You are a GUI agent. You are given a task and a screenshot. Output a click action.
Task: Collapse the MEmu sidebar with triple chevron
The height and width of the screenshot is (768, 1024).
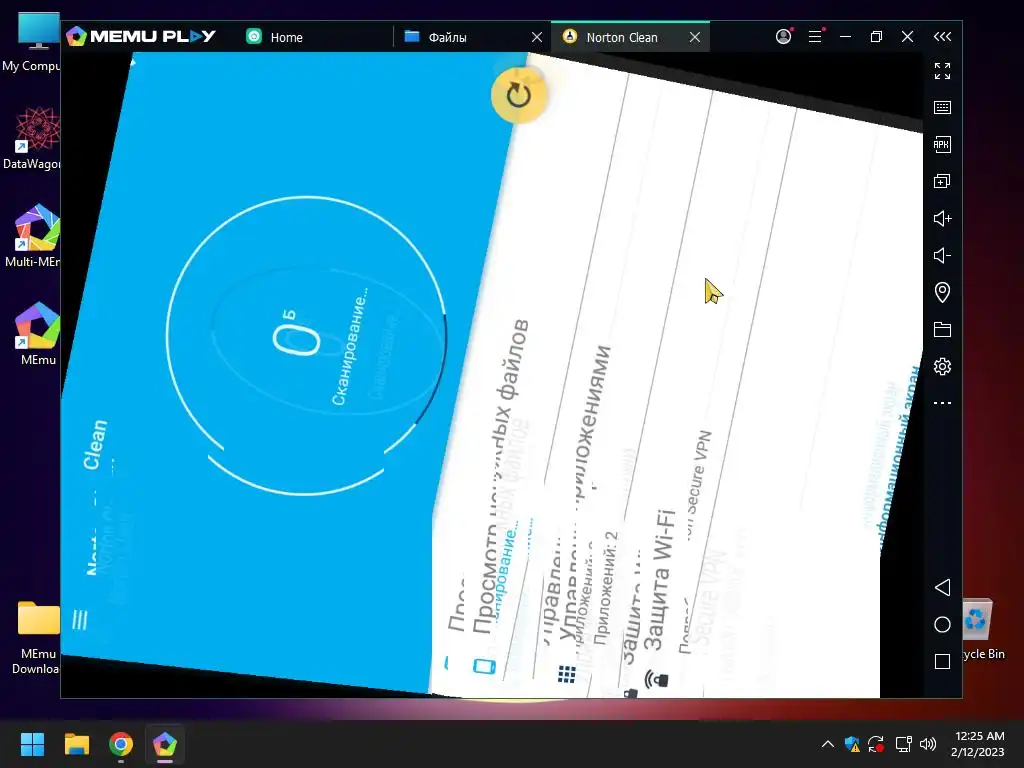(x=942, y=37)
